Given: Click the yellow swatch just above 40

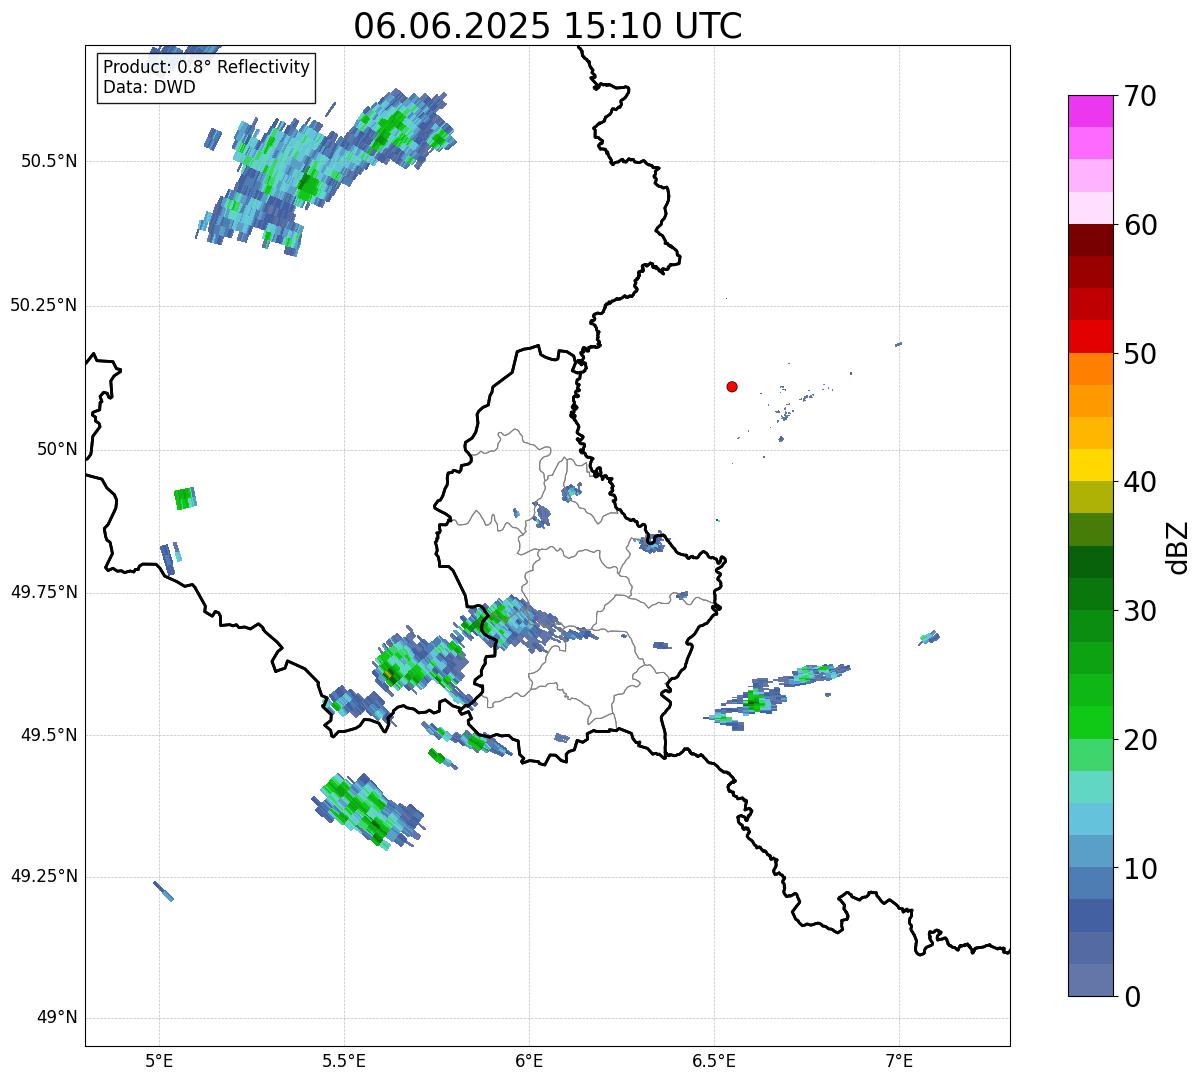Looking at the screenshot, I should (x=1090, y=465).
